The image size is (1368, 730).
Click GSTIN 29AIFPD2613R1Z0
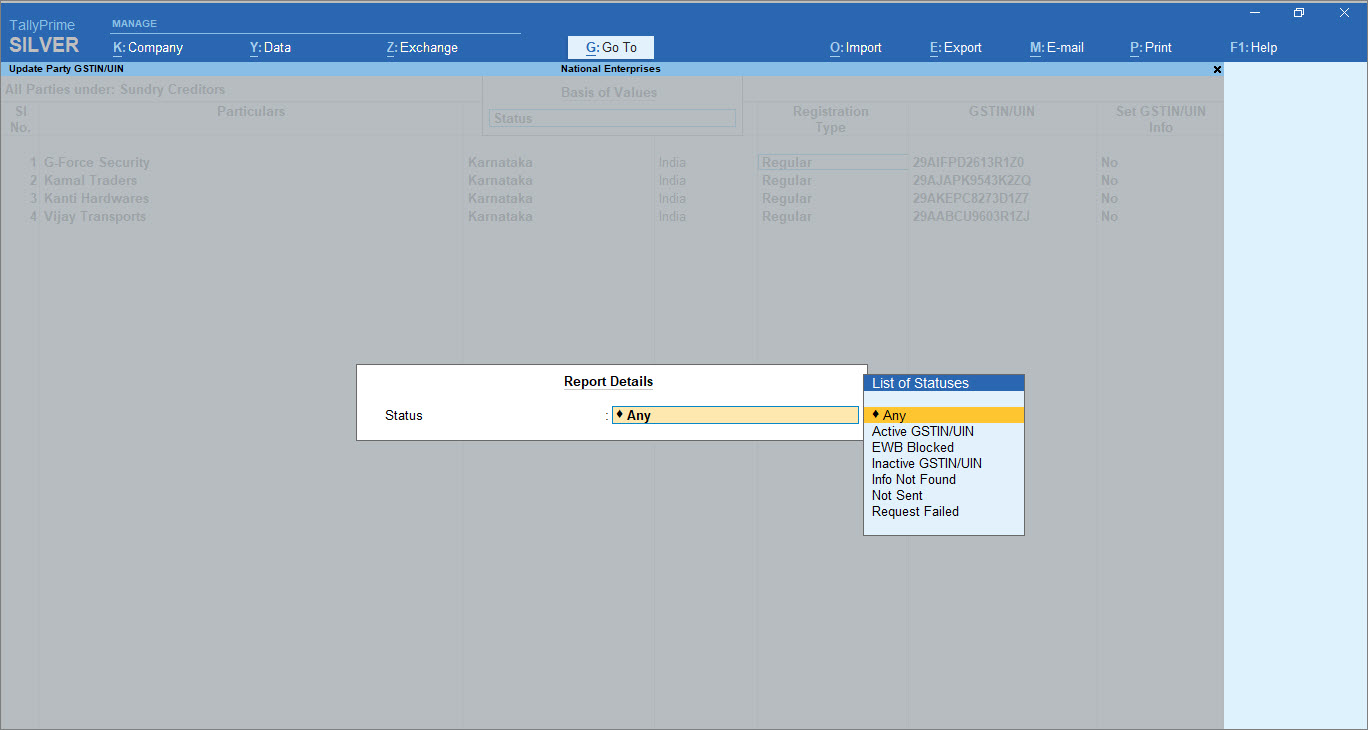[x=969, y=162]
